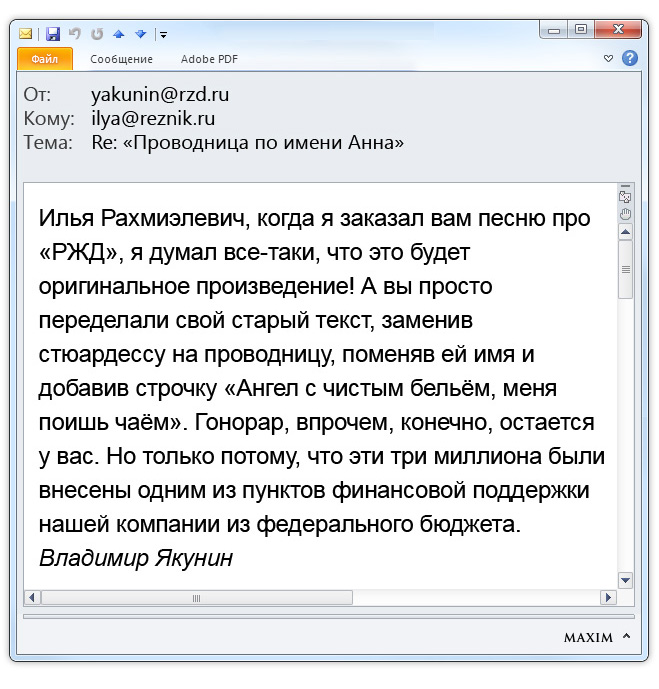Maximize the message window
Screen dimensions: 659x689
(581, 29)
